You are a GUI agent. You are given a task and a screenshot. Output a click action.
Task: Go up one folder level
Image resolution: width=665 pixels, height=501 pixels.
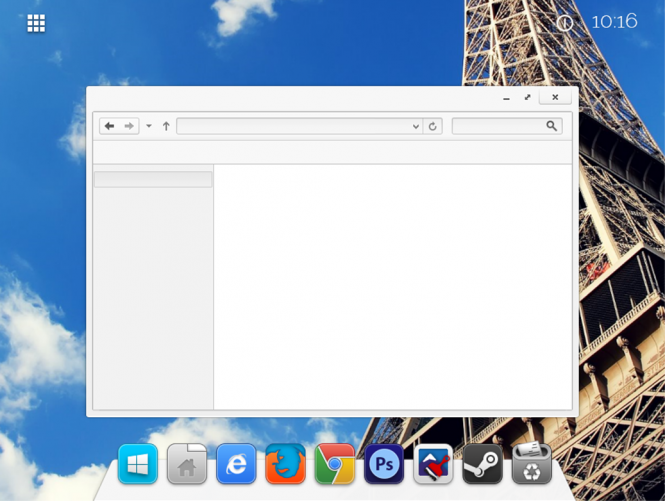coord(166,126)
